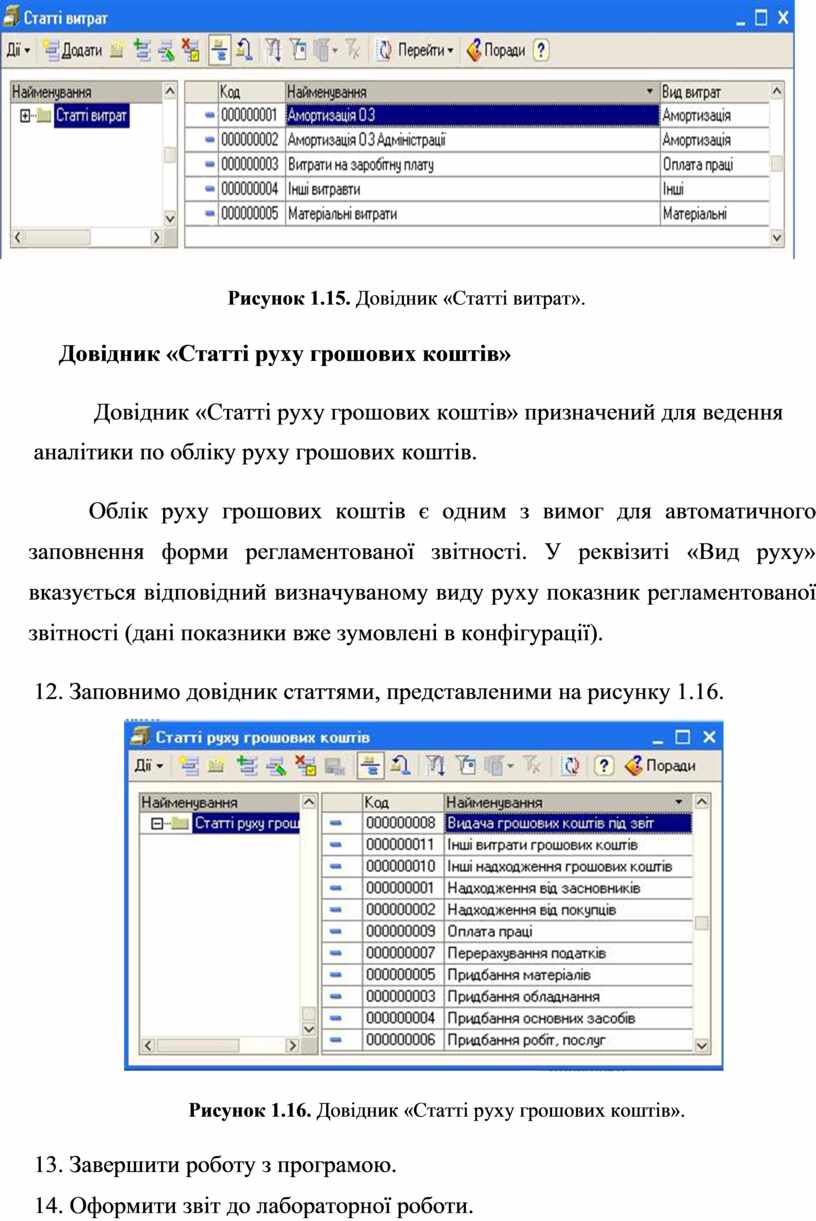Click move-to-group icon in Статті руху грошових коштів
This screenshot has height=1221, width=816.
point(399,766)
